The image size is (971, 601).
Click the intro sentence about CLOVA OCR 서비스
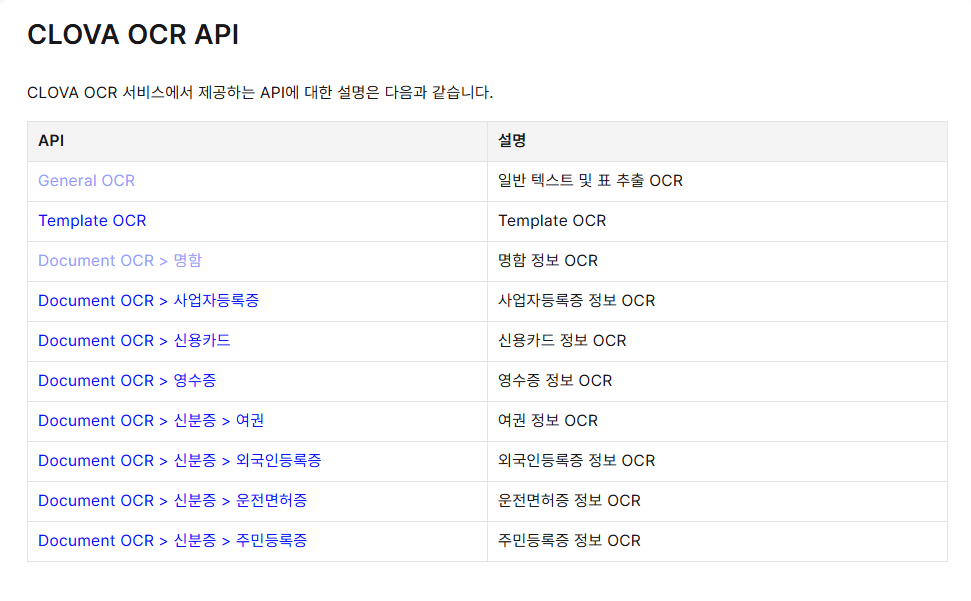click(x=260, y=93)
